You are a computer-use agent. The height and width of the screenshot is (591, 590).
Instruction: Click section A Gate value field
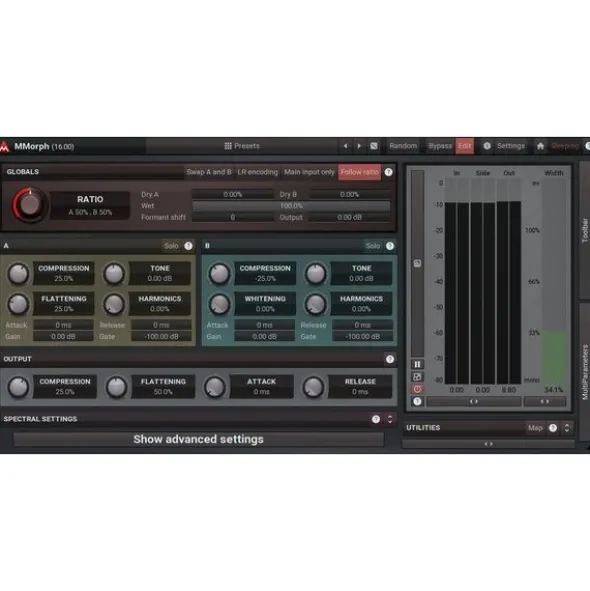(161, 336)
